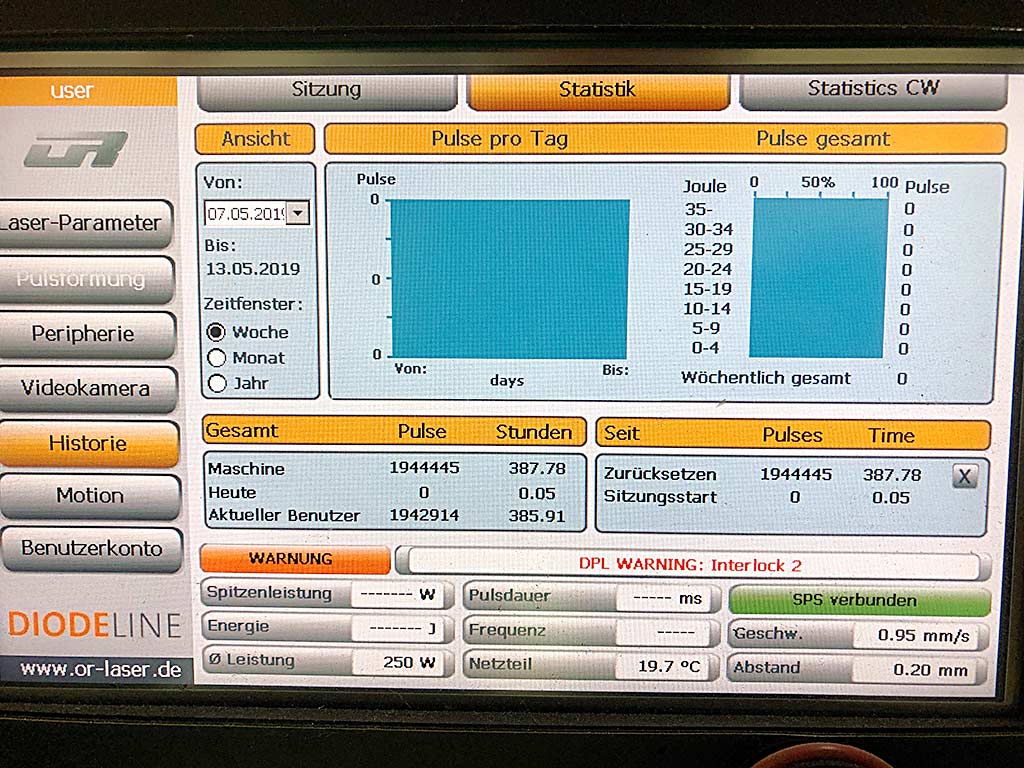Select the Woche time window option
The width and height of the screenshot is (1024, 768).
pos(216,332)
